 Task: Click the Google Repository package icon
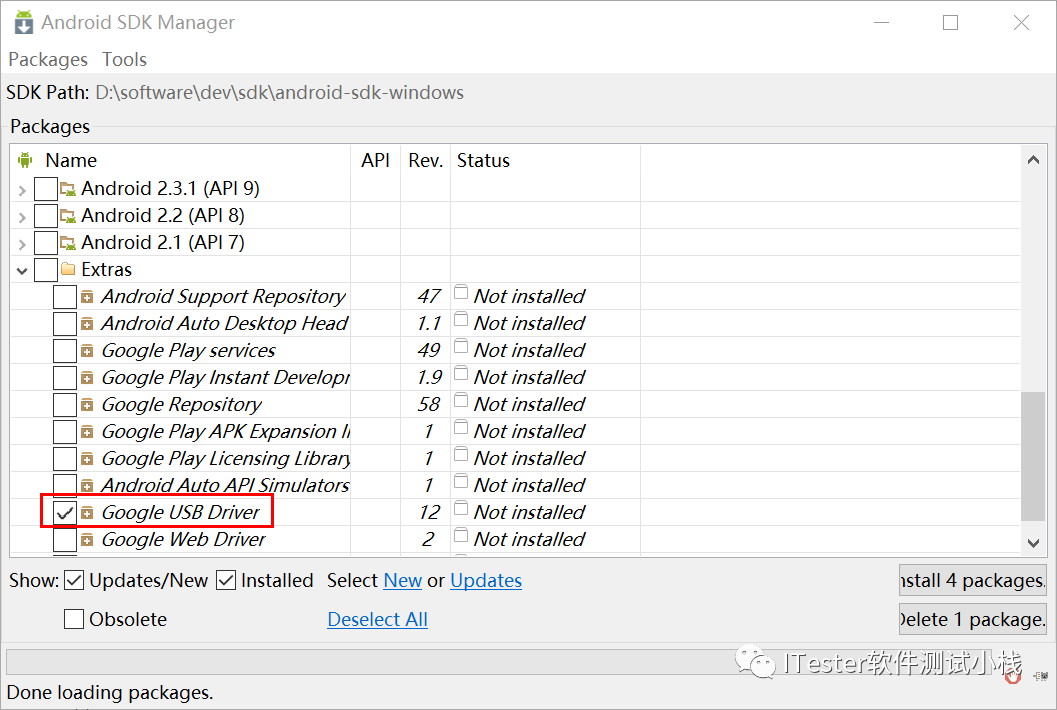click(87, 405)
